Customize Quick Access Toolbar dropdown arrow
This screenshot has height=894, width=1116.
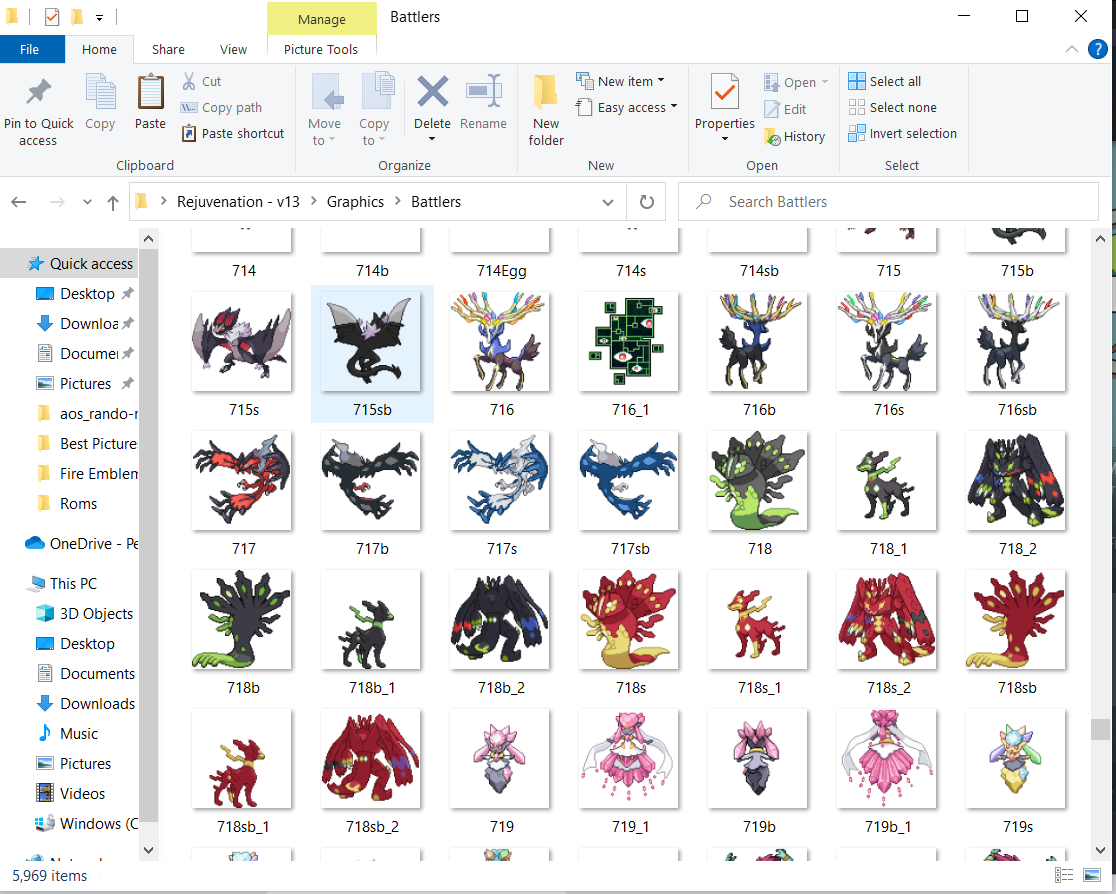click(x=100, y=17)
